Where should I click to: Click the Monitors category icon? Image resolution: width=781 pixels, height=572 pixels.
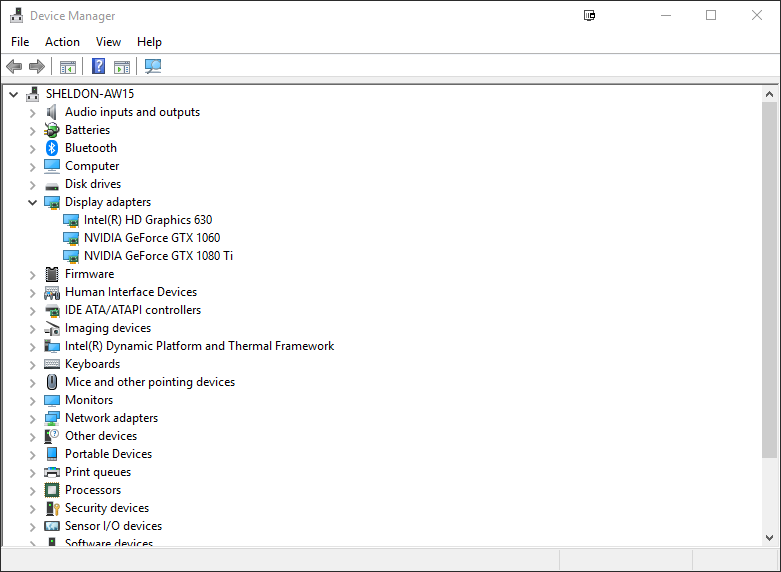tap(52, 401)
